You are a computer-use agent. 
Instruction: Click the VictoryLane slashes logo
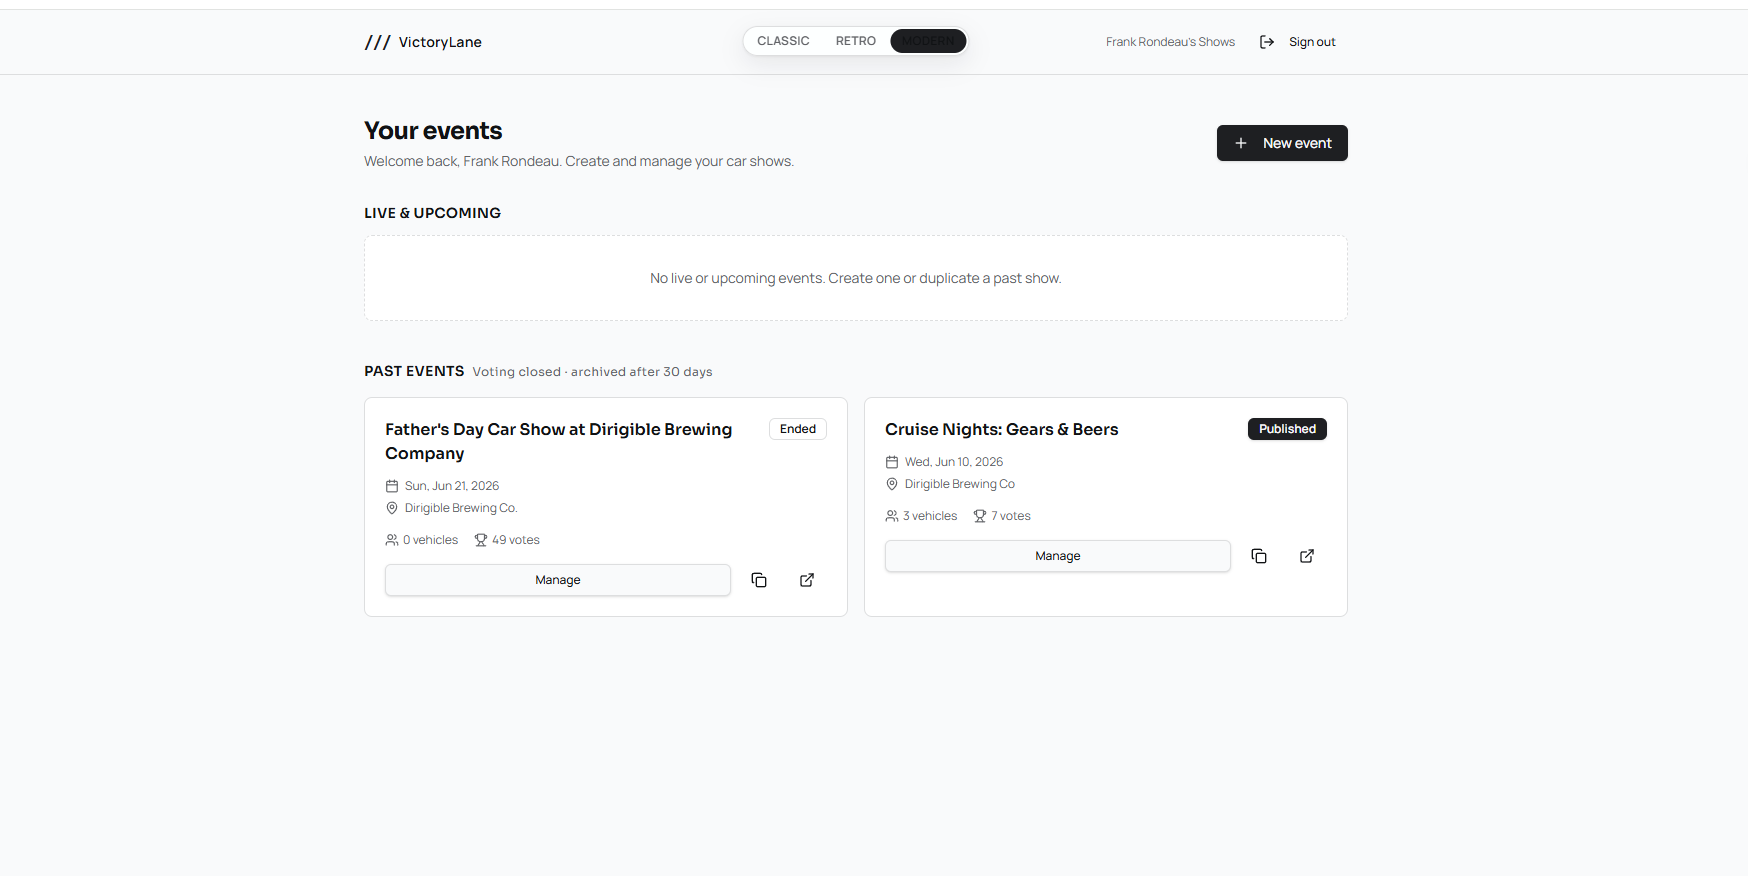(377, 42)
